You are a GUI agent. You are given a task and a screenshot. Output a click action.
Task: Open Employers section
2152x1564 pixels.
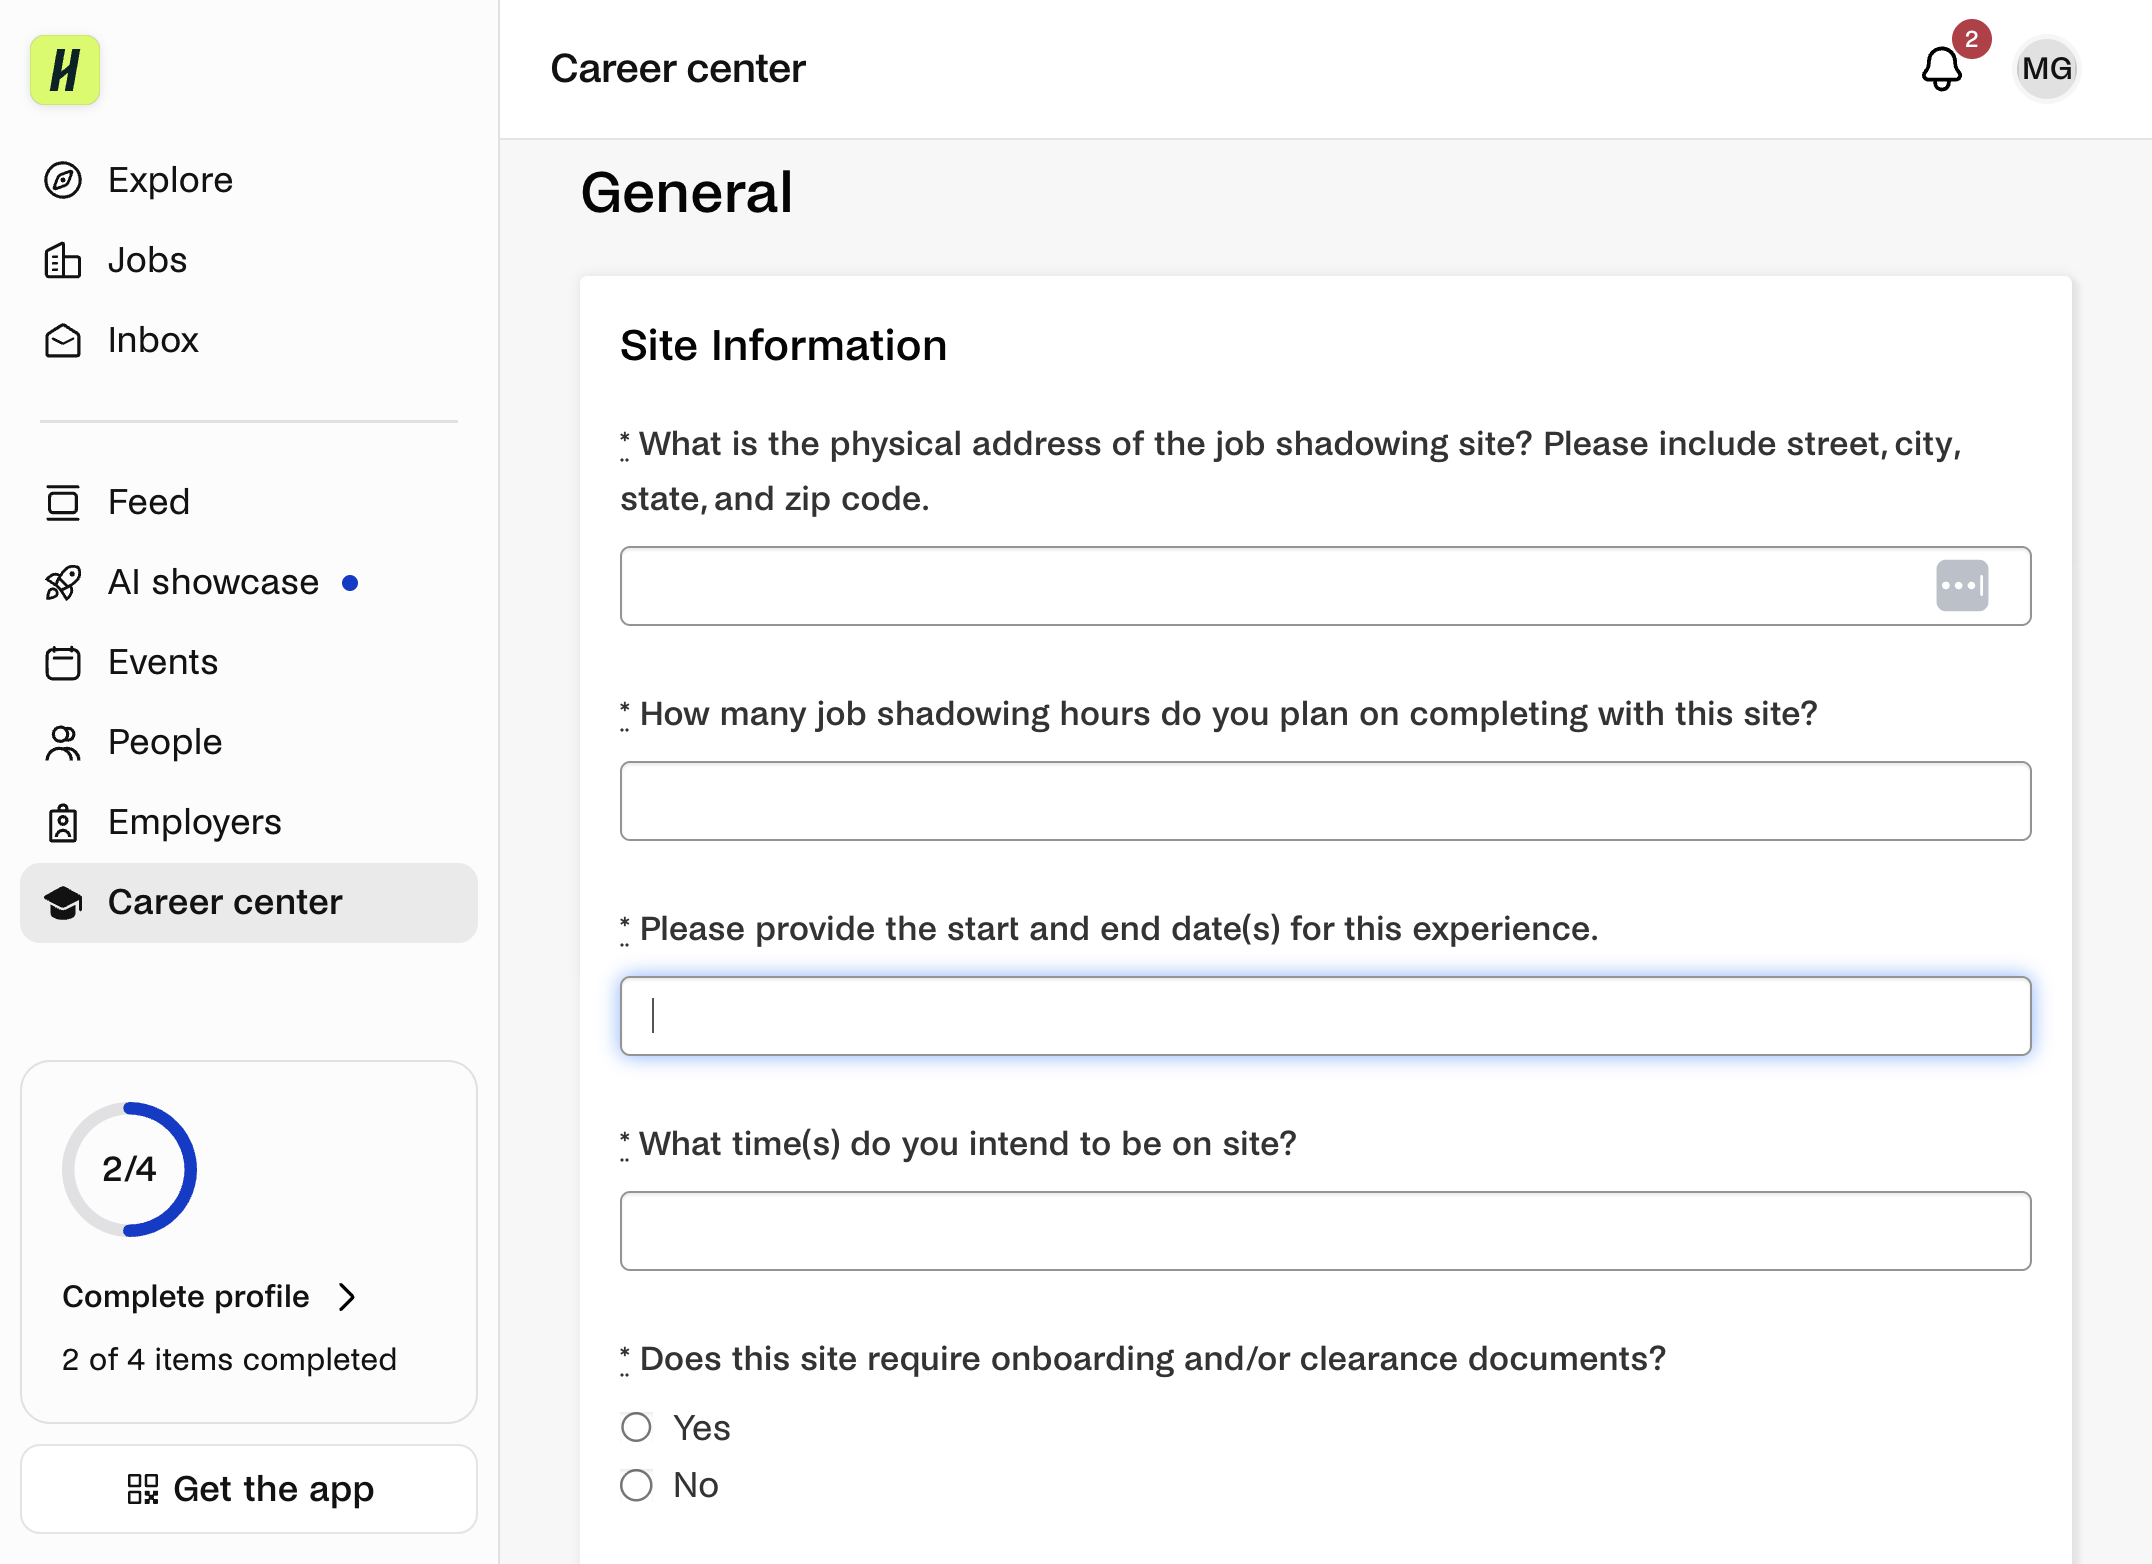[x=249, y=822]
